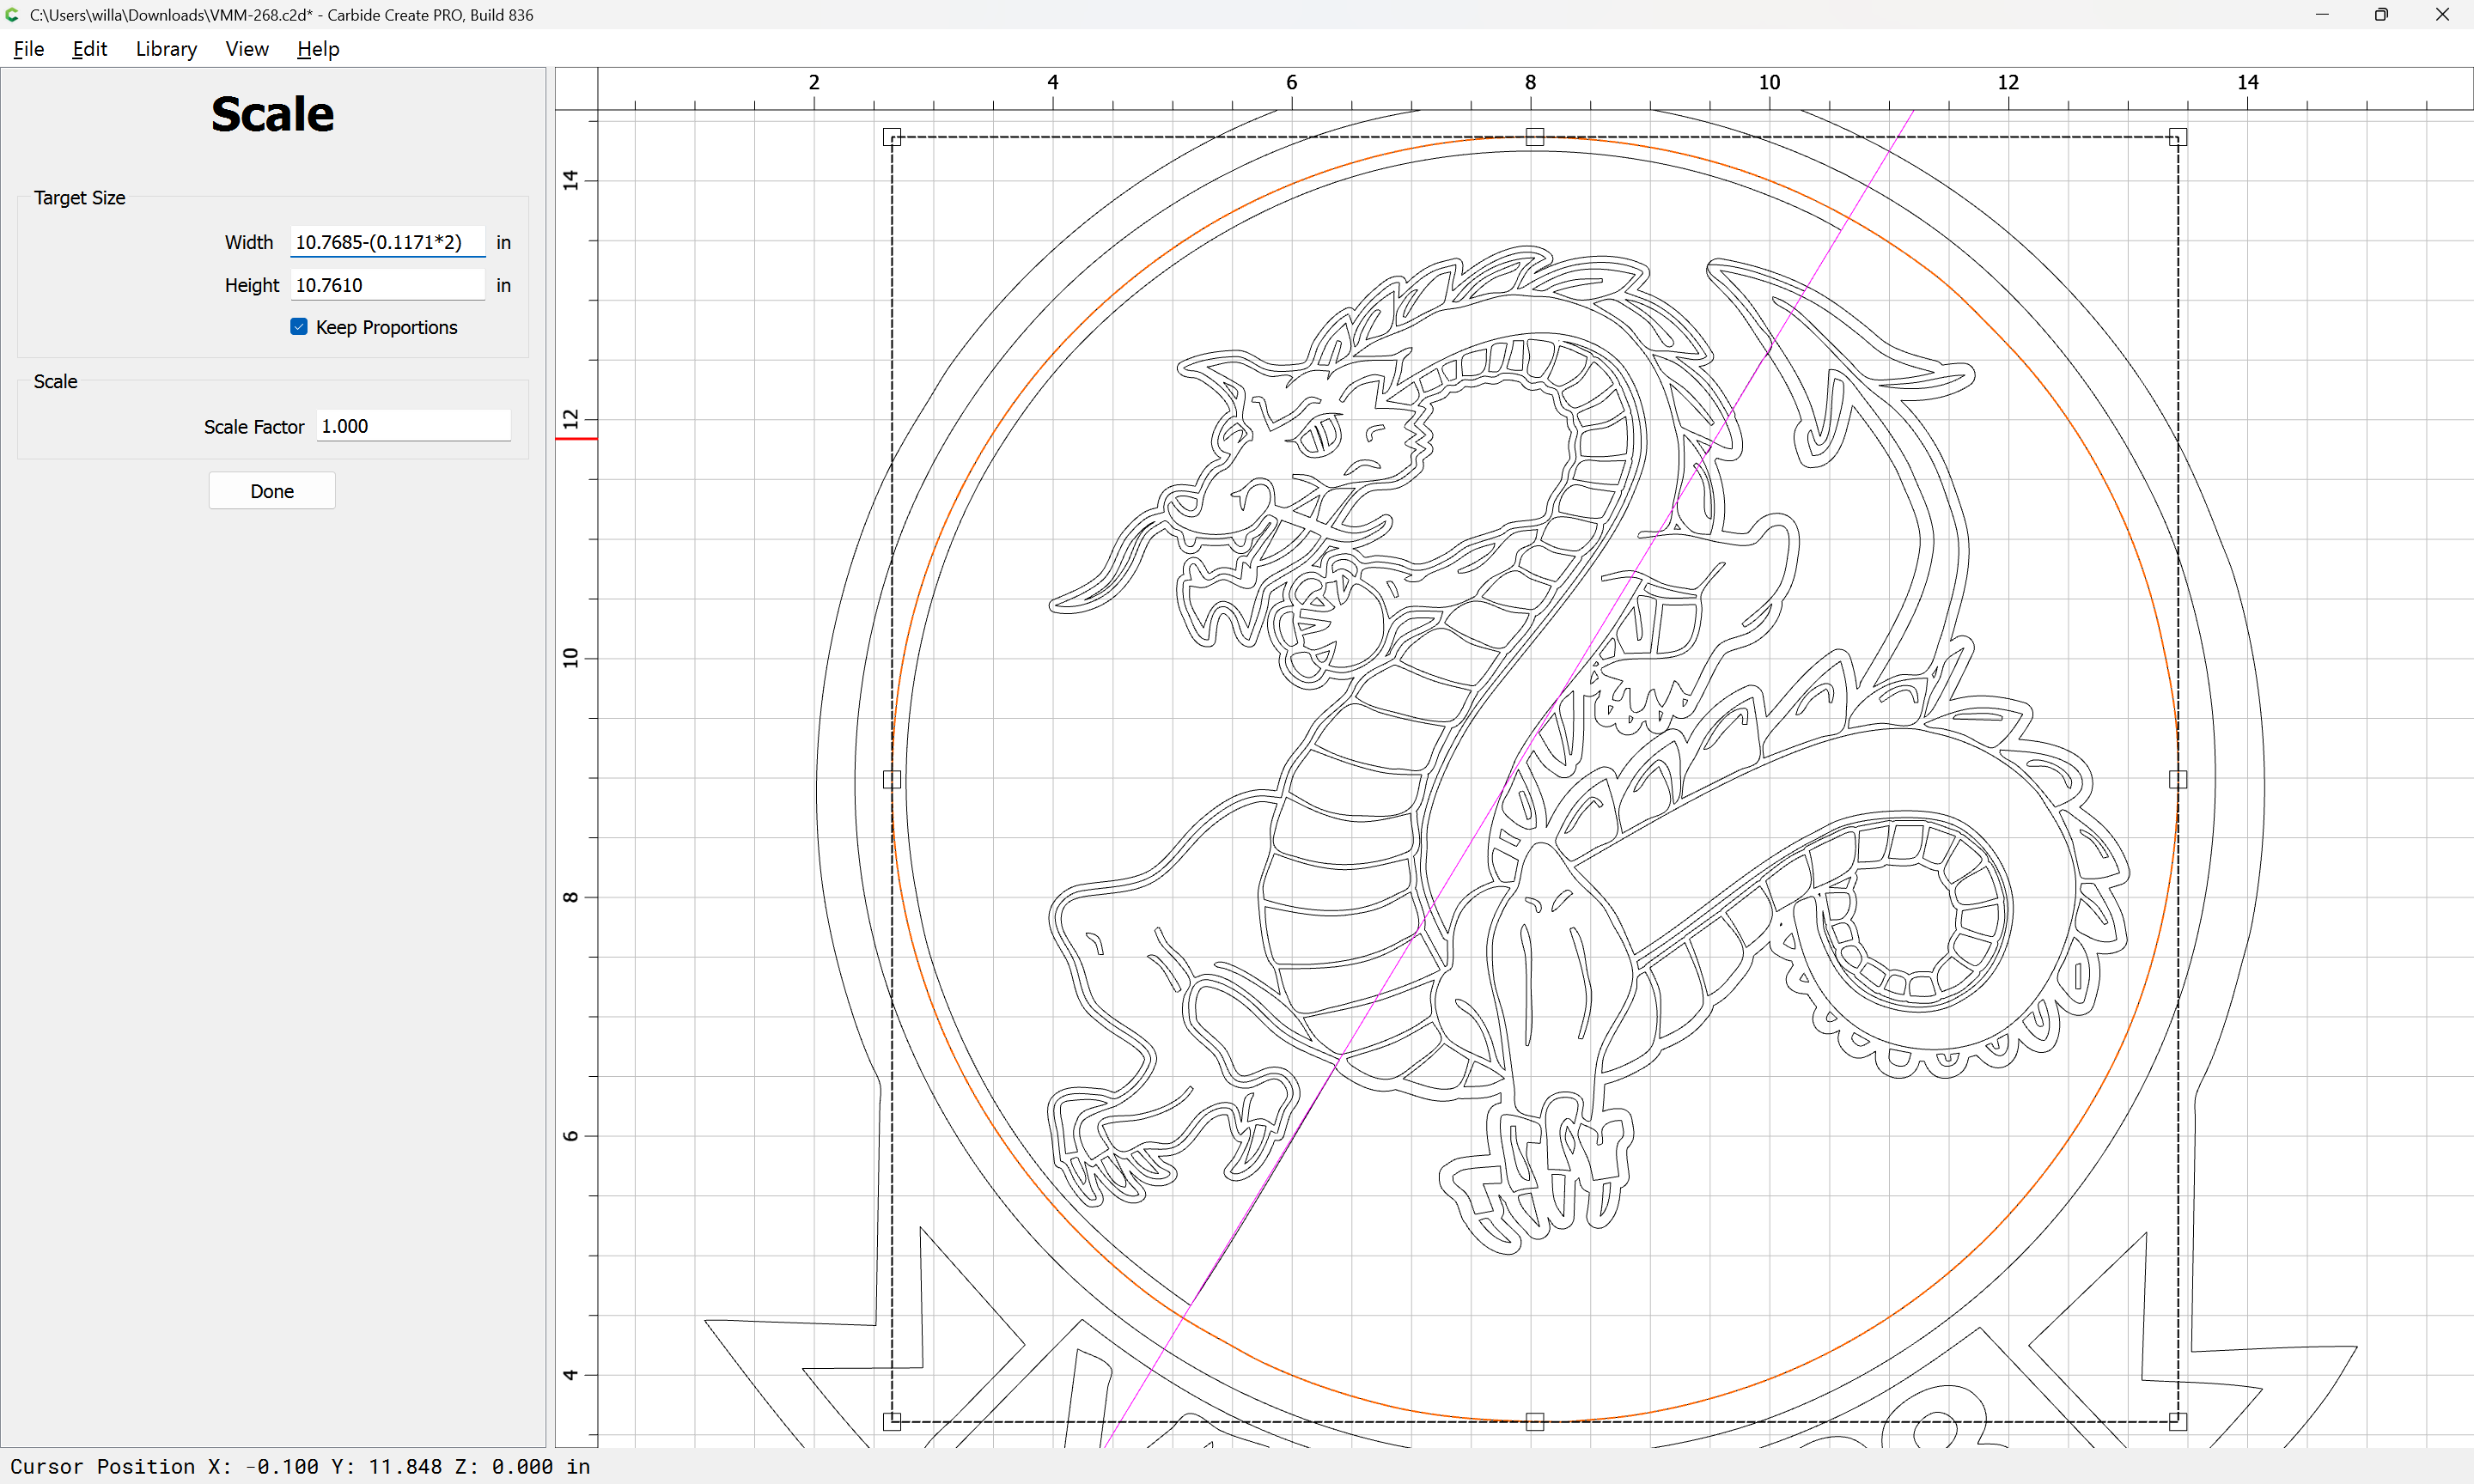This screenshot has height=1484, width=2474.
Task: Toggle the Keep Proportions checkbox
Action: [299, 327]
